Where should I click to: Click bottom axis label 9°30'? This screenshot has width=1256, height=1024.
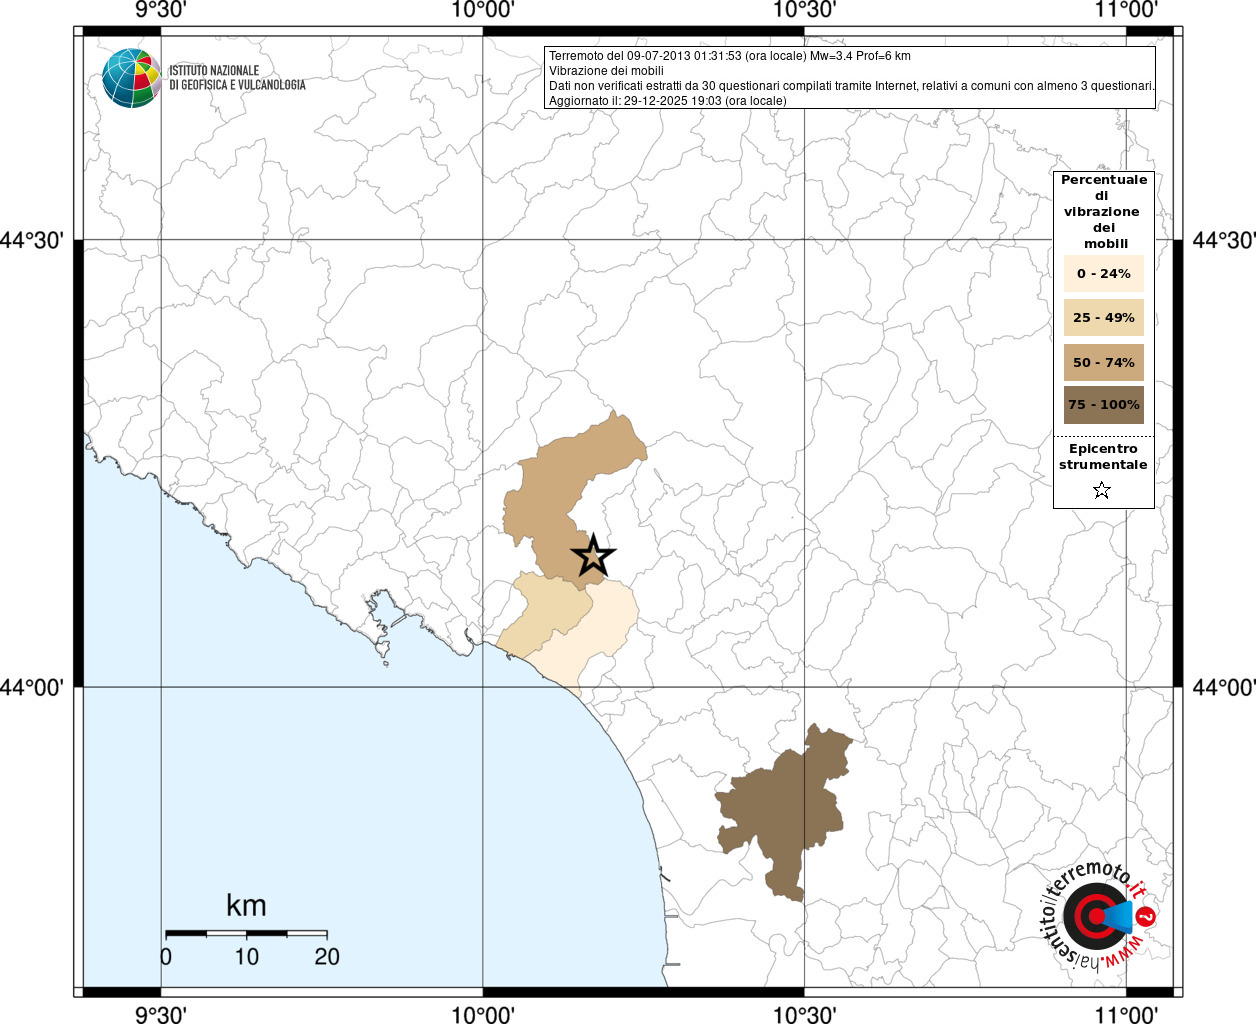[161, 1014]
